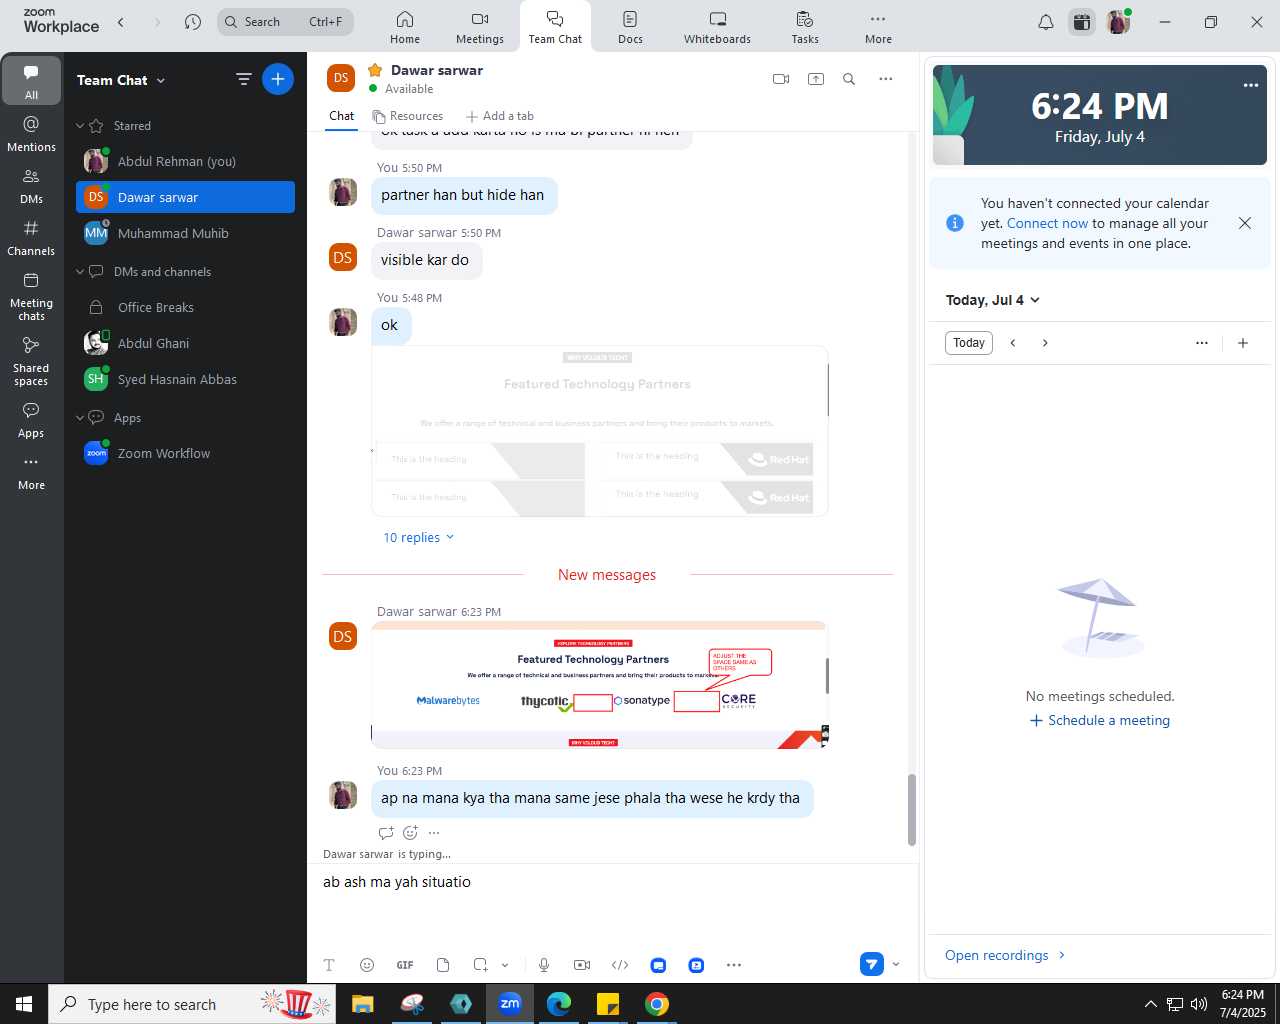Screen dimensions: 1280x1024
Task: Open the notifications bell icon
Action: (x=1046, y=22)
